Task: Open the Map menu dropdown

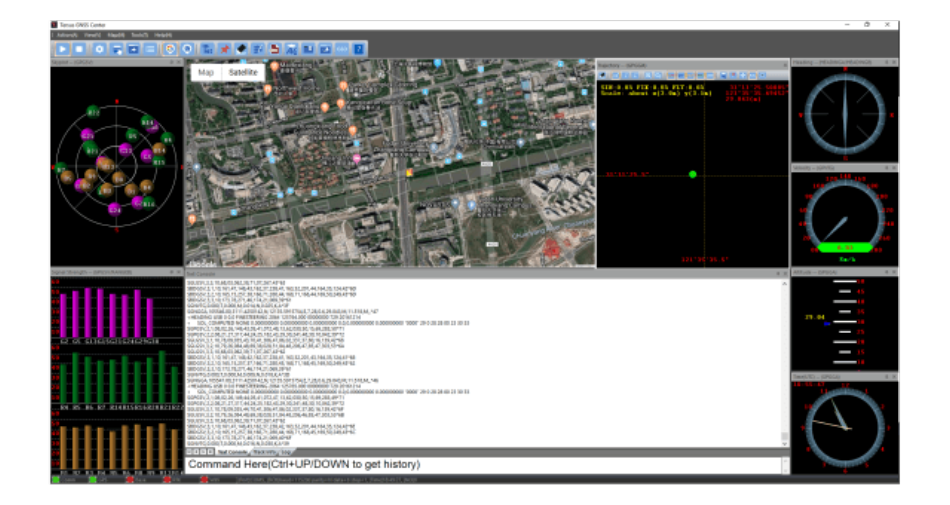Action: (116, 35)
